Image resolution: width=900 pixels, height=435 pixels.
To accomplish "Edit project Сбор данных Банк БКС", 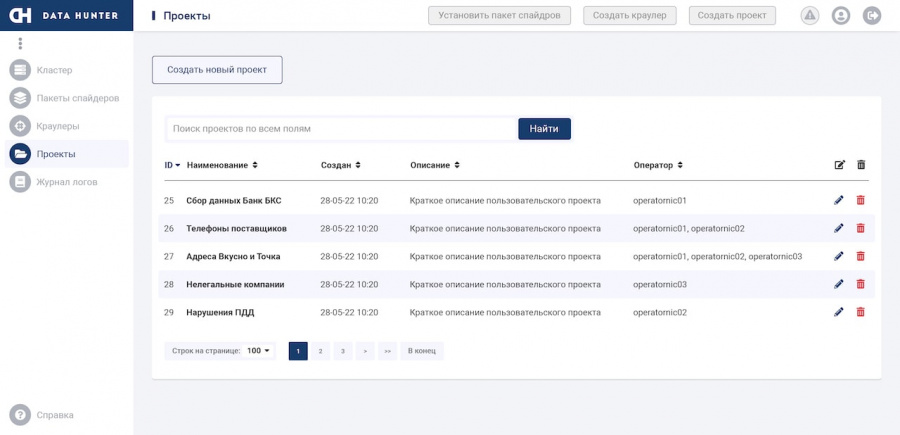I will pyautogui.click(x=839, y=200).
